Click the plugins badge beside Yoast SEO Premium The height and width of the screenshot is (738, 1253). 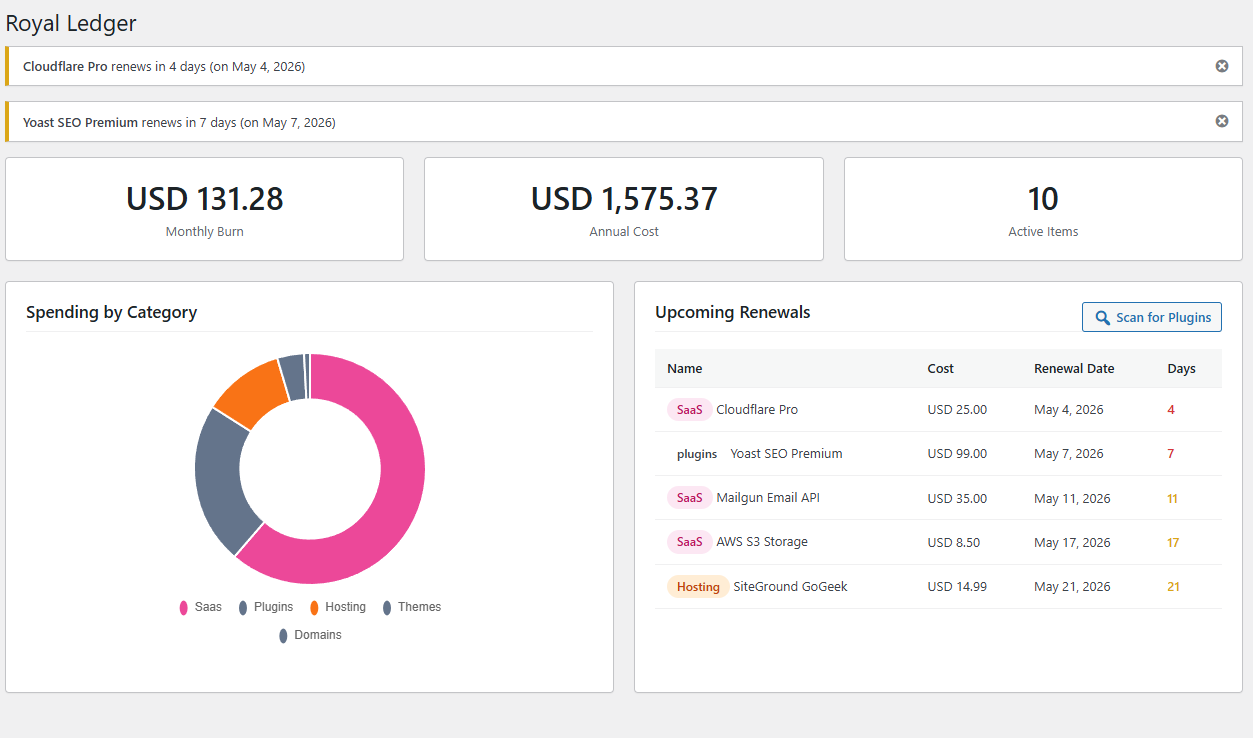coord(697,454)
